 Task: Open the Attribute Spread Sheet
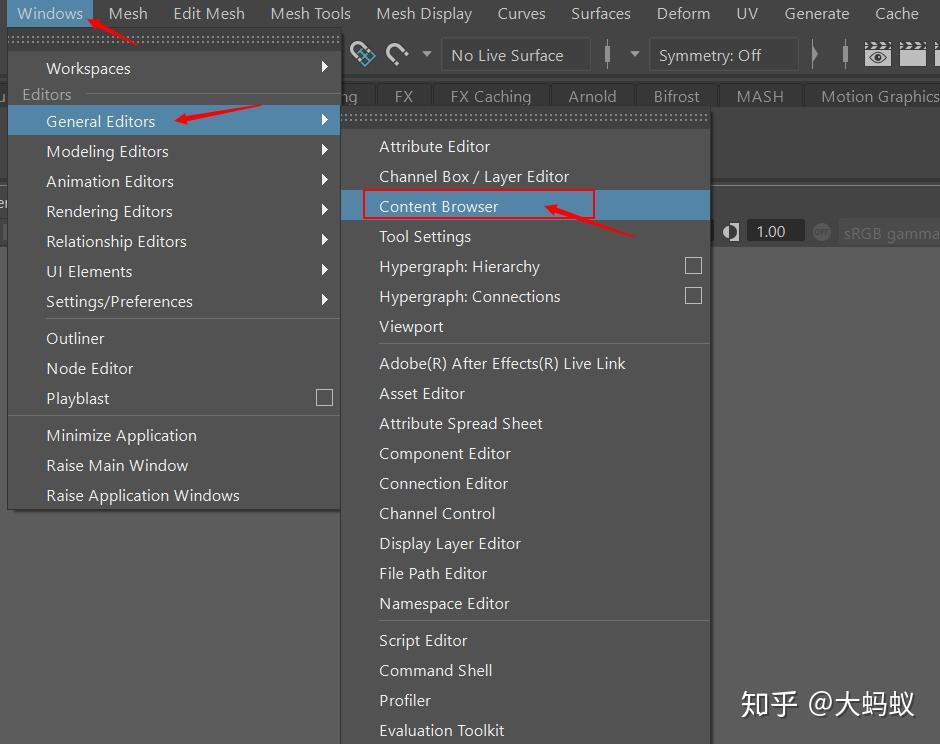pos(525,423)
